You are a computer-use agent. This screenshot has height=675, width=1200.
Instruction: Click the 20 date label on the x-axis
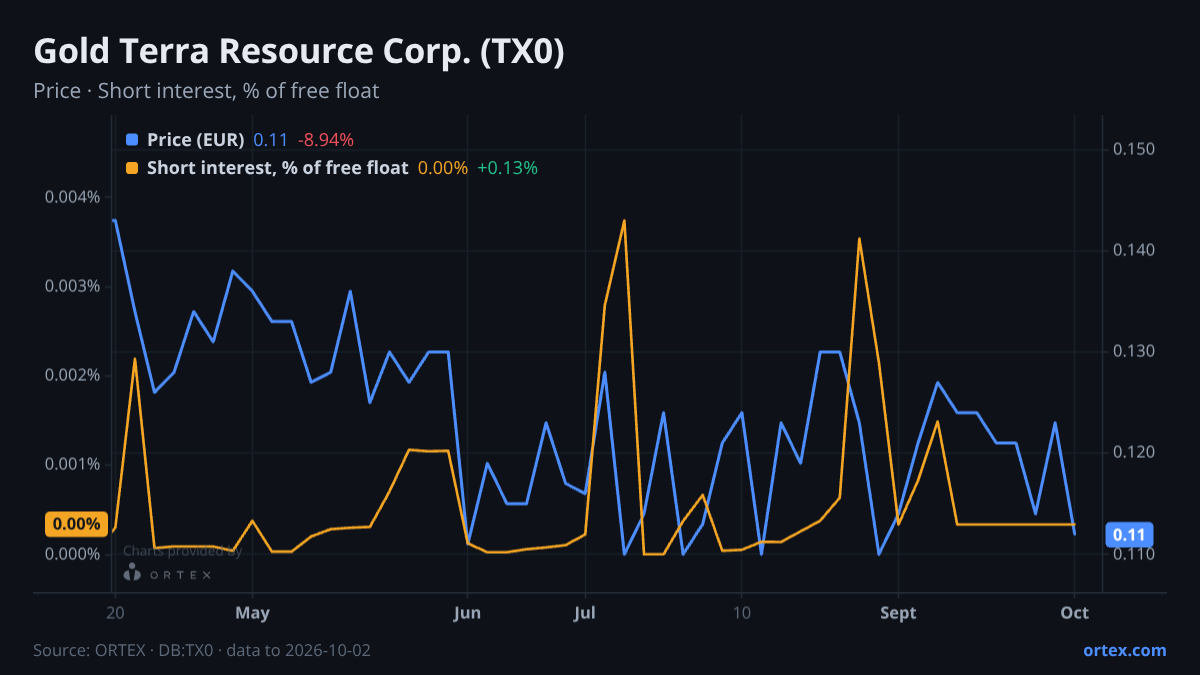[x=114, y=613]
